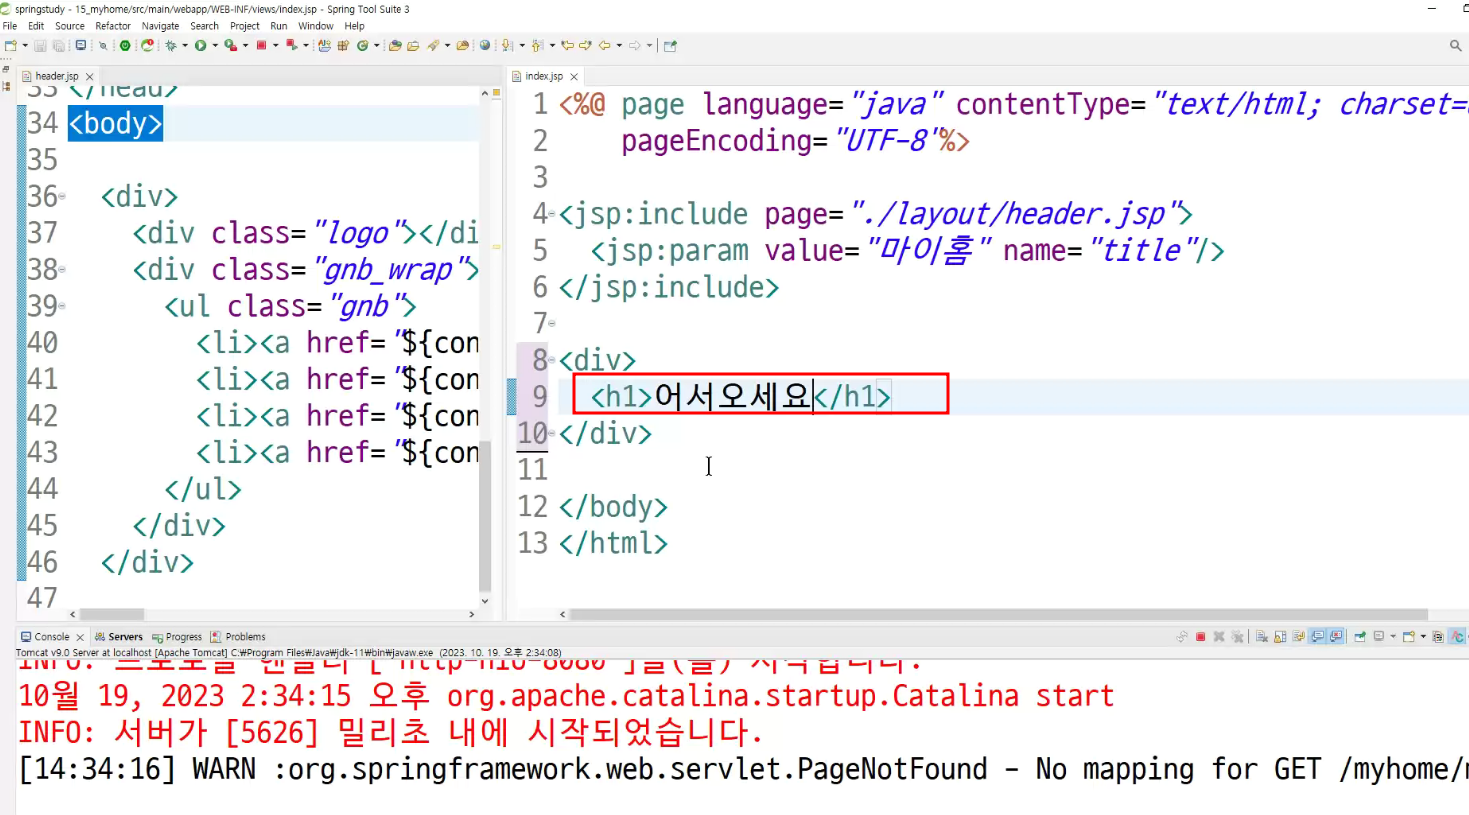The image size is (1469, 815).
Task: Open the web browser globe icon
Action: point(485,45)
